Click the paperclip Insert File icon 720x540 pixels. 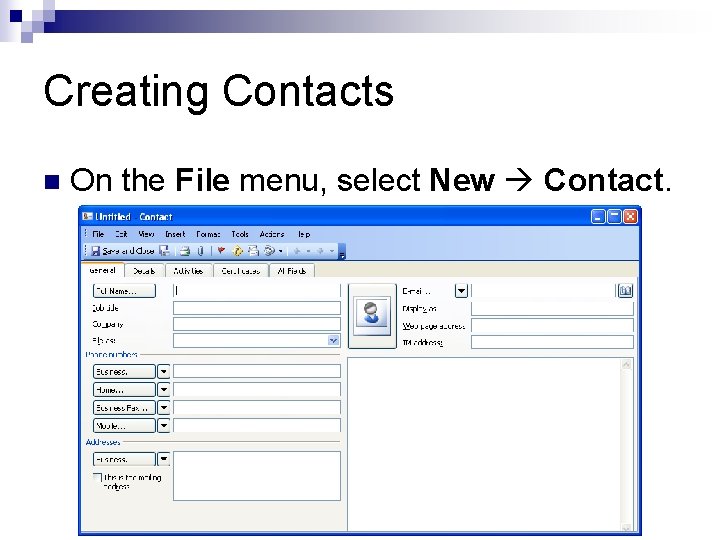click(x=201, y=251)
